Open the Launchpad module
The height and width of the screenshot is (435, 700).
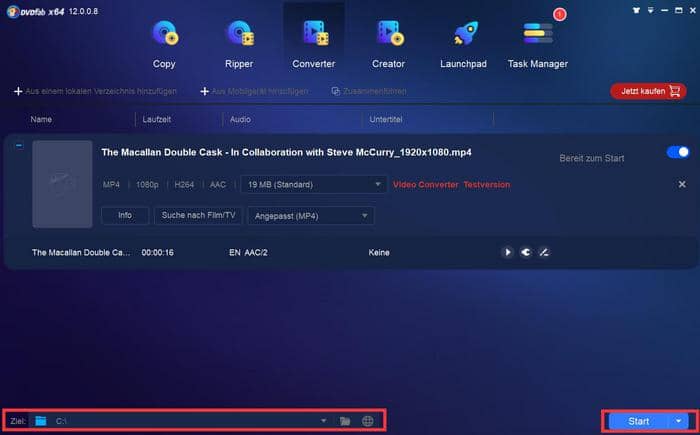click(x=463, y=43)
